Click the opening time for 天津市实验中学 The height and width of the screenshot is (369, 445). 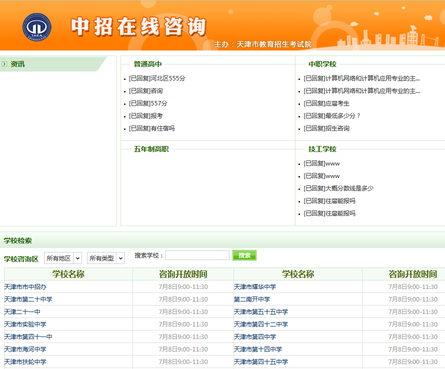tap(183, 324)
